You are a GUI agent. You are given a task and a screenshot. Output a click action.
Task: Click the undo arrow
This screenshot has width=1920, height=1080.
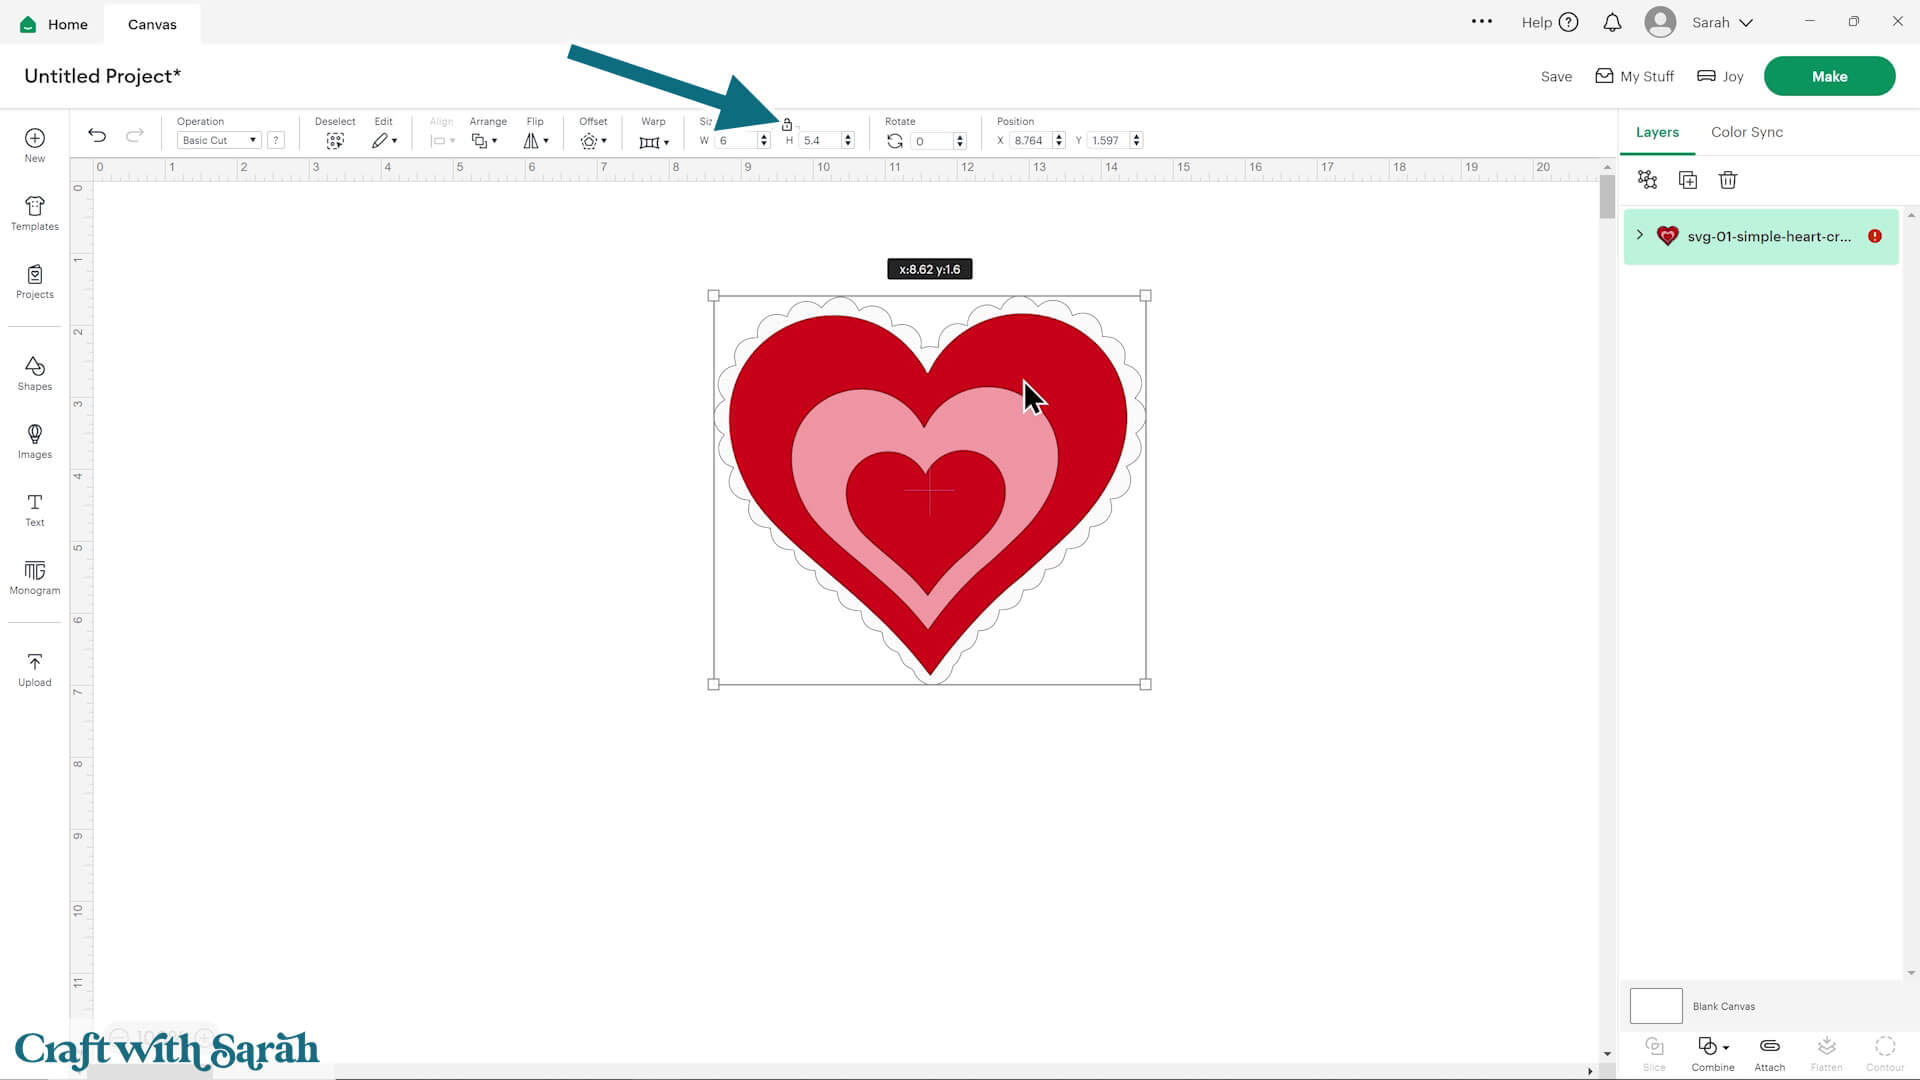click(x=97, y=135)
